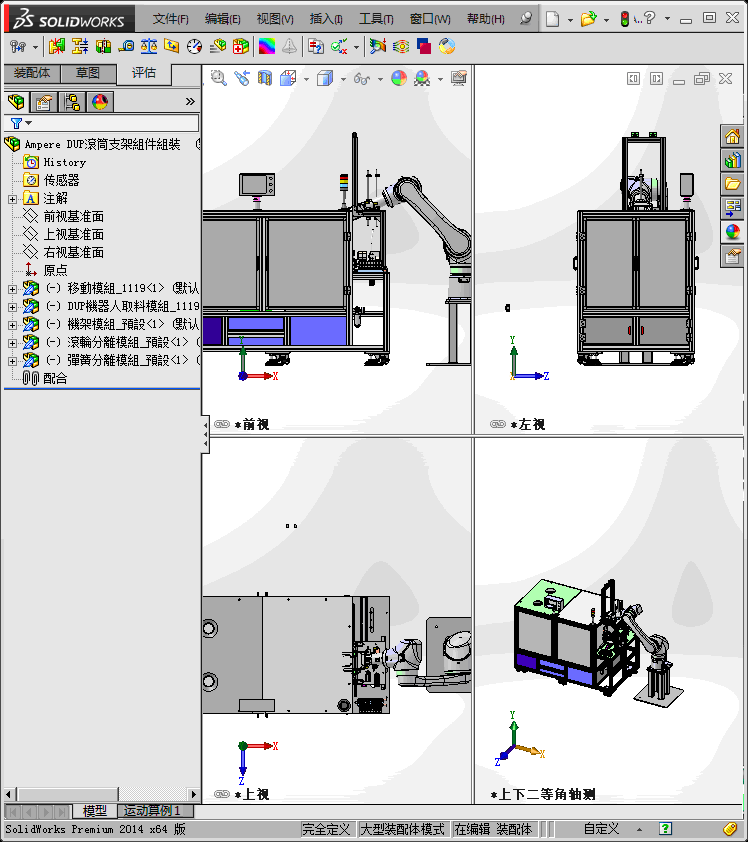
Task: Open the Appearances task pane ball icon
Action: coord(732,232)
